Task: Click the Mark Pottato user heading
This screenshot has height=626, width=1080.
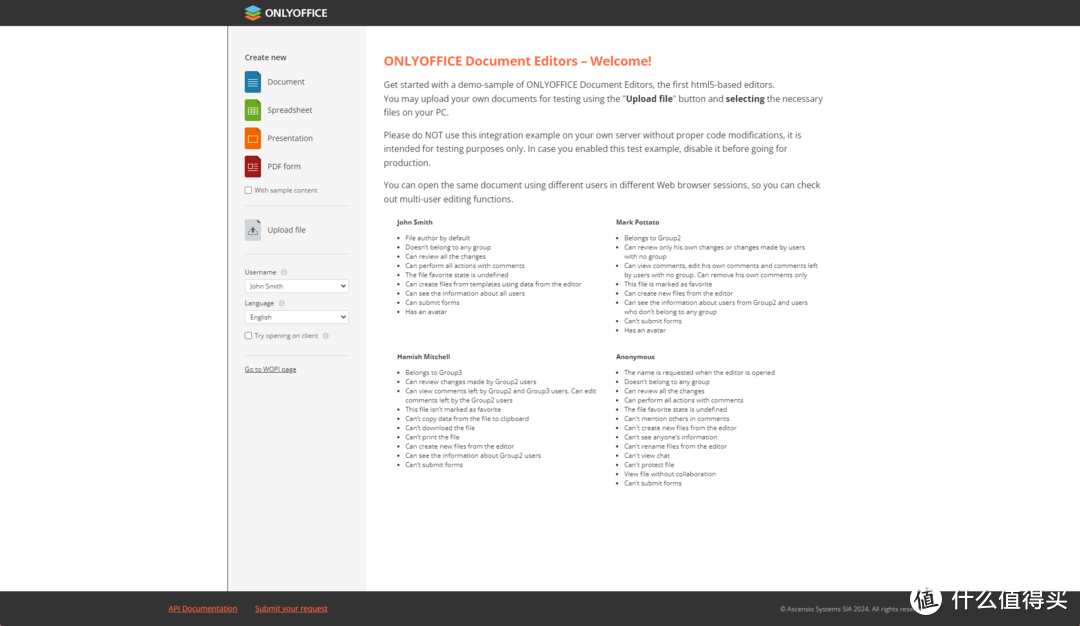Action: (637, 222)
